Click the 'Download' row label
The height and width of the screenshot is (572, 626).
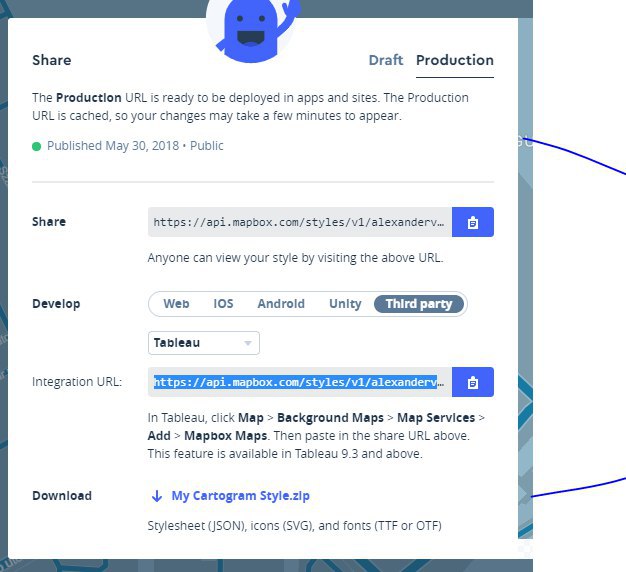point(62,496)
